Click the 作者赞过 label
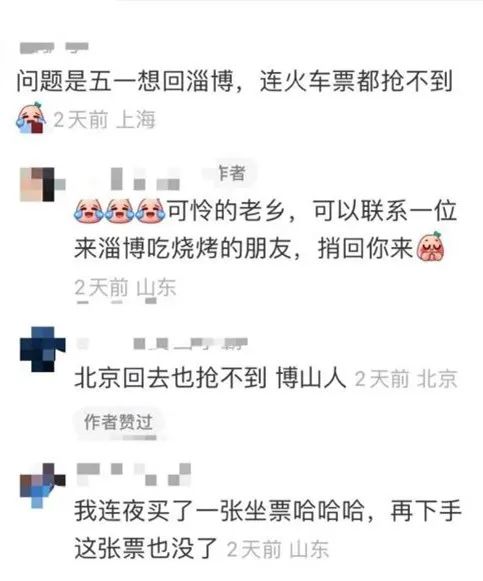 click(118, 422)
